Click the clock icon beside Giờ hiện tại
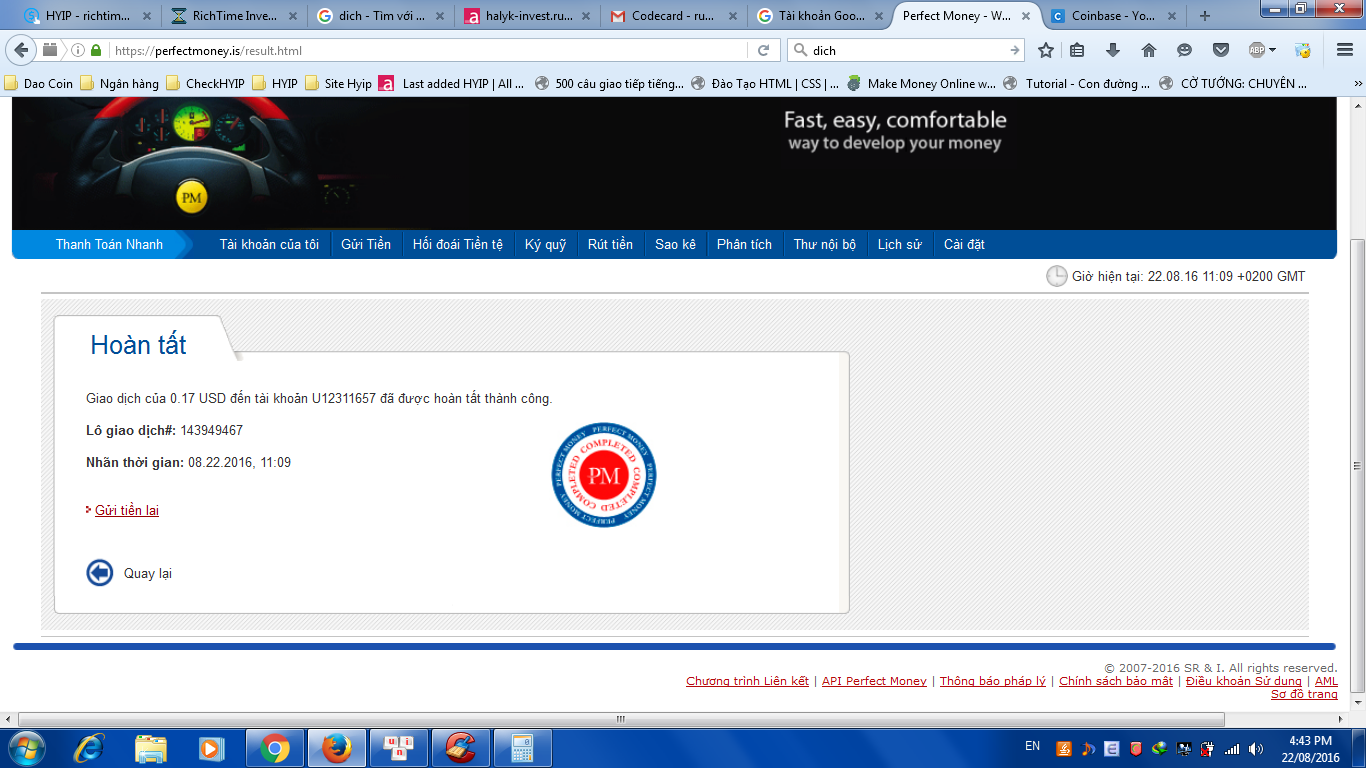Viewport: 1366px width, 768px height. click(1057, 276)
